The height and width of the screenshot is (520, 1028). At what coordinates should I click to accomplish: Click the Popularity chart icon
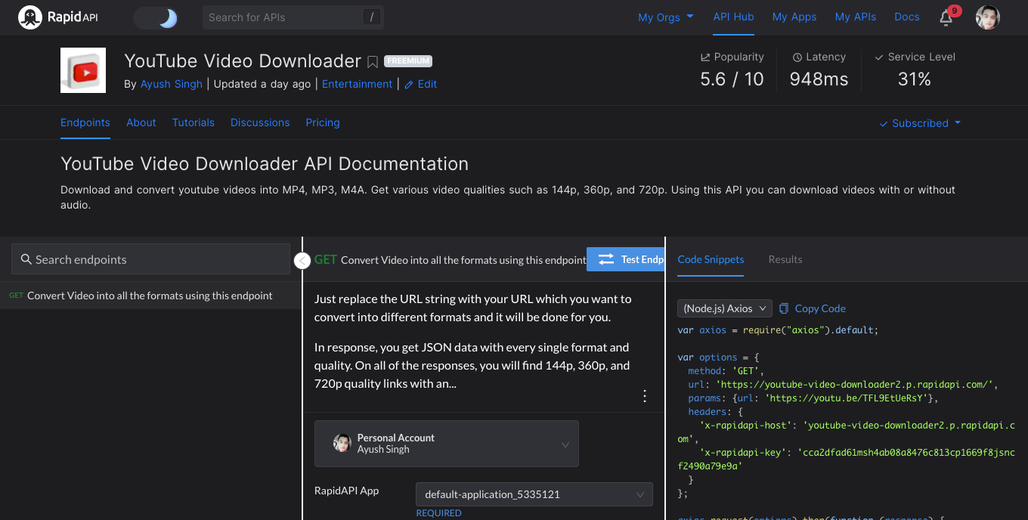pos(705,57)
